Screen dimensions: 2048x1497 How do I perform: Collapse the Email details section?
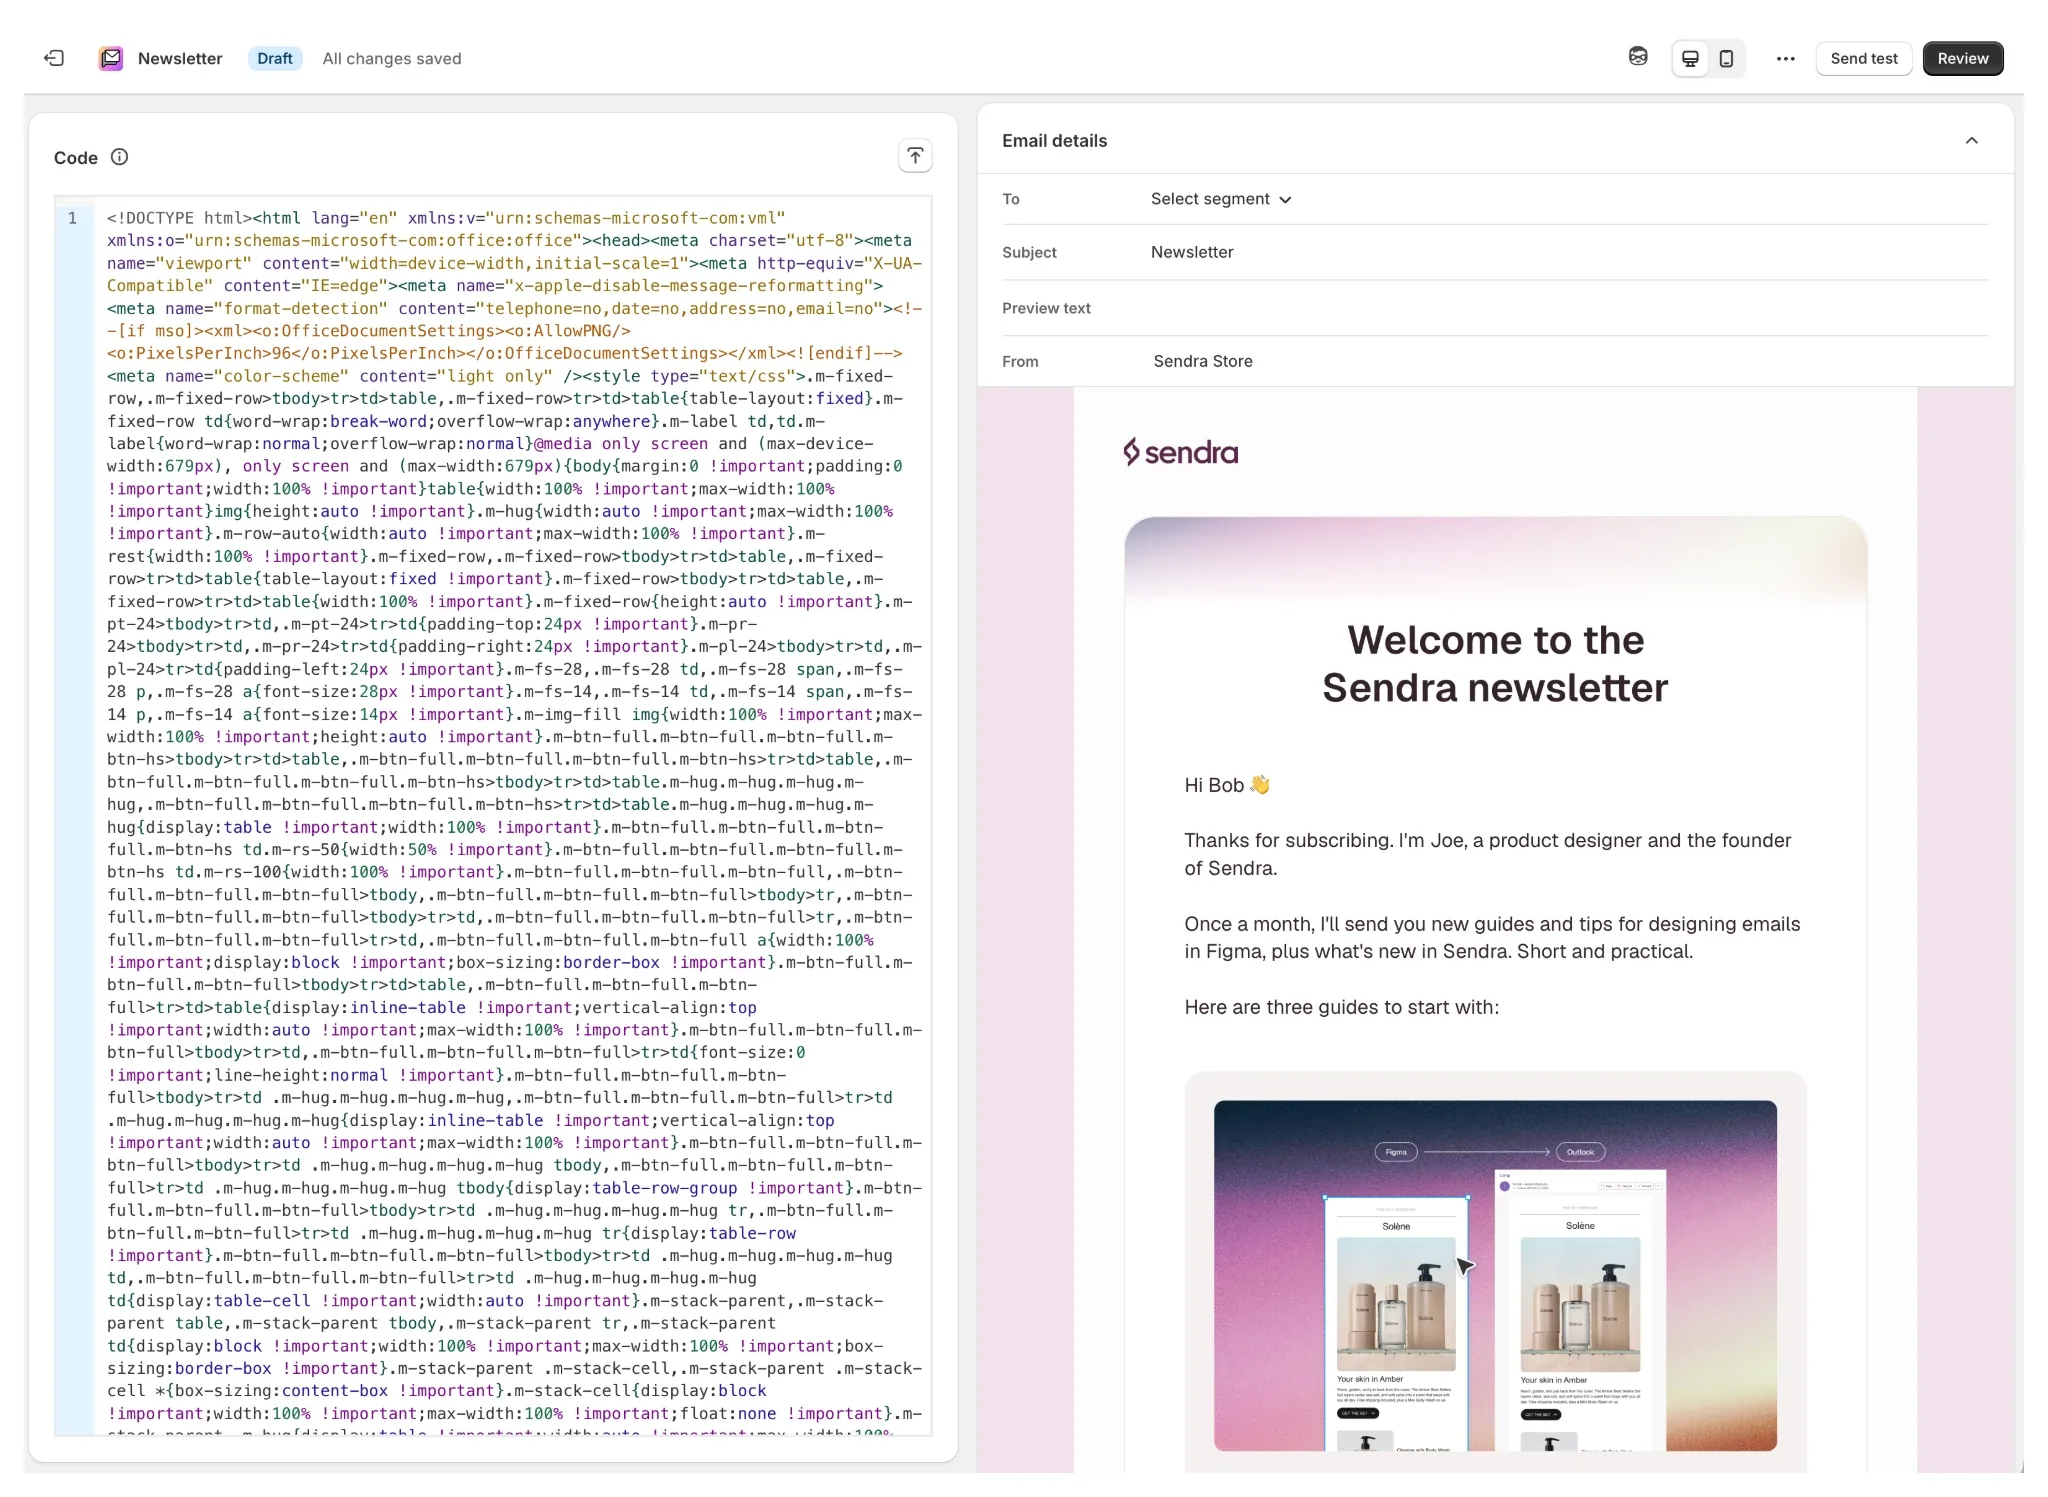tap(1971, 140)
